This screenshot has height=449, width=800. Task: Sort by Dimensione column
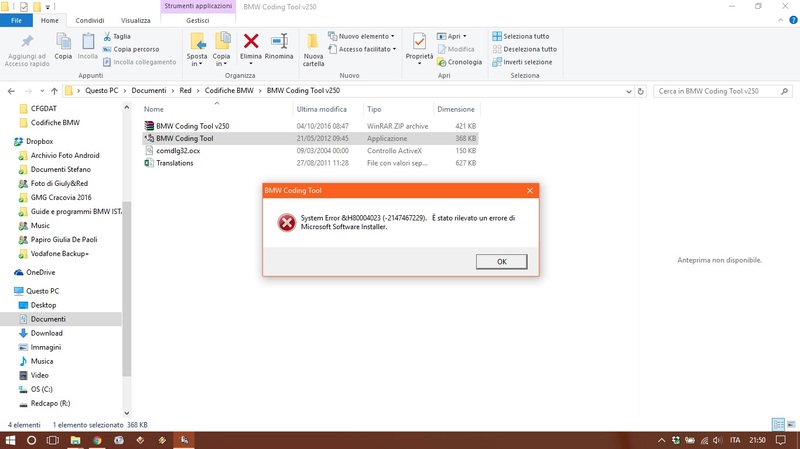pos(456,109)
